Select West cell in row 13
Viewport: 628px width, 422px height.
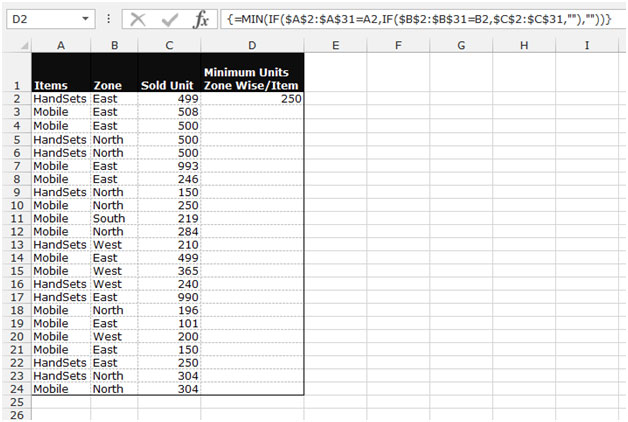pos(115,245)
